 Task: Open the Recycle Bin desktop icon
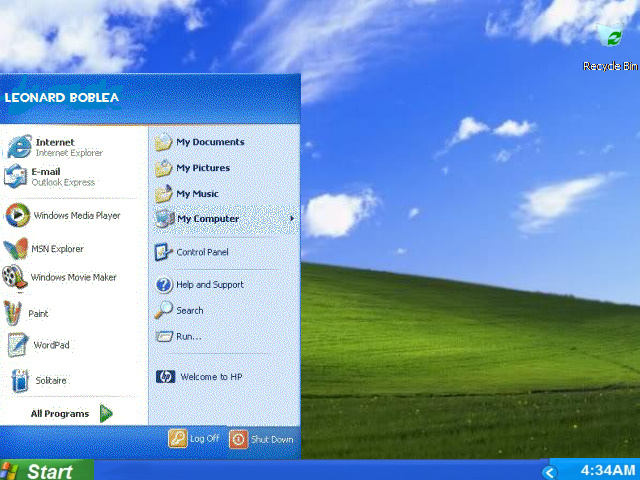[610, 35]
